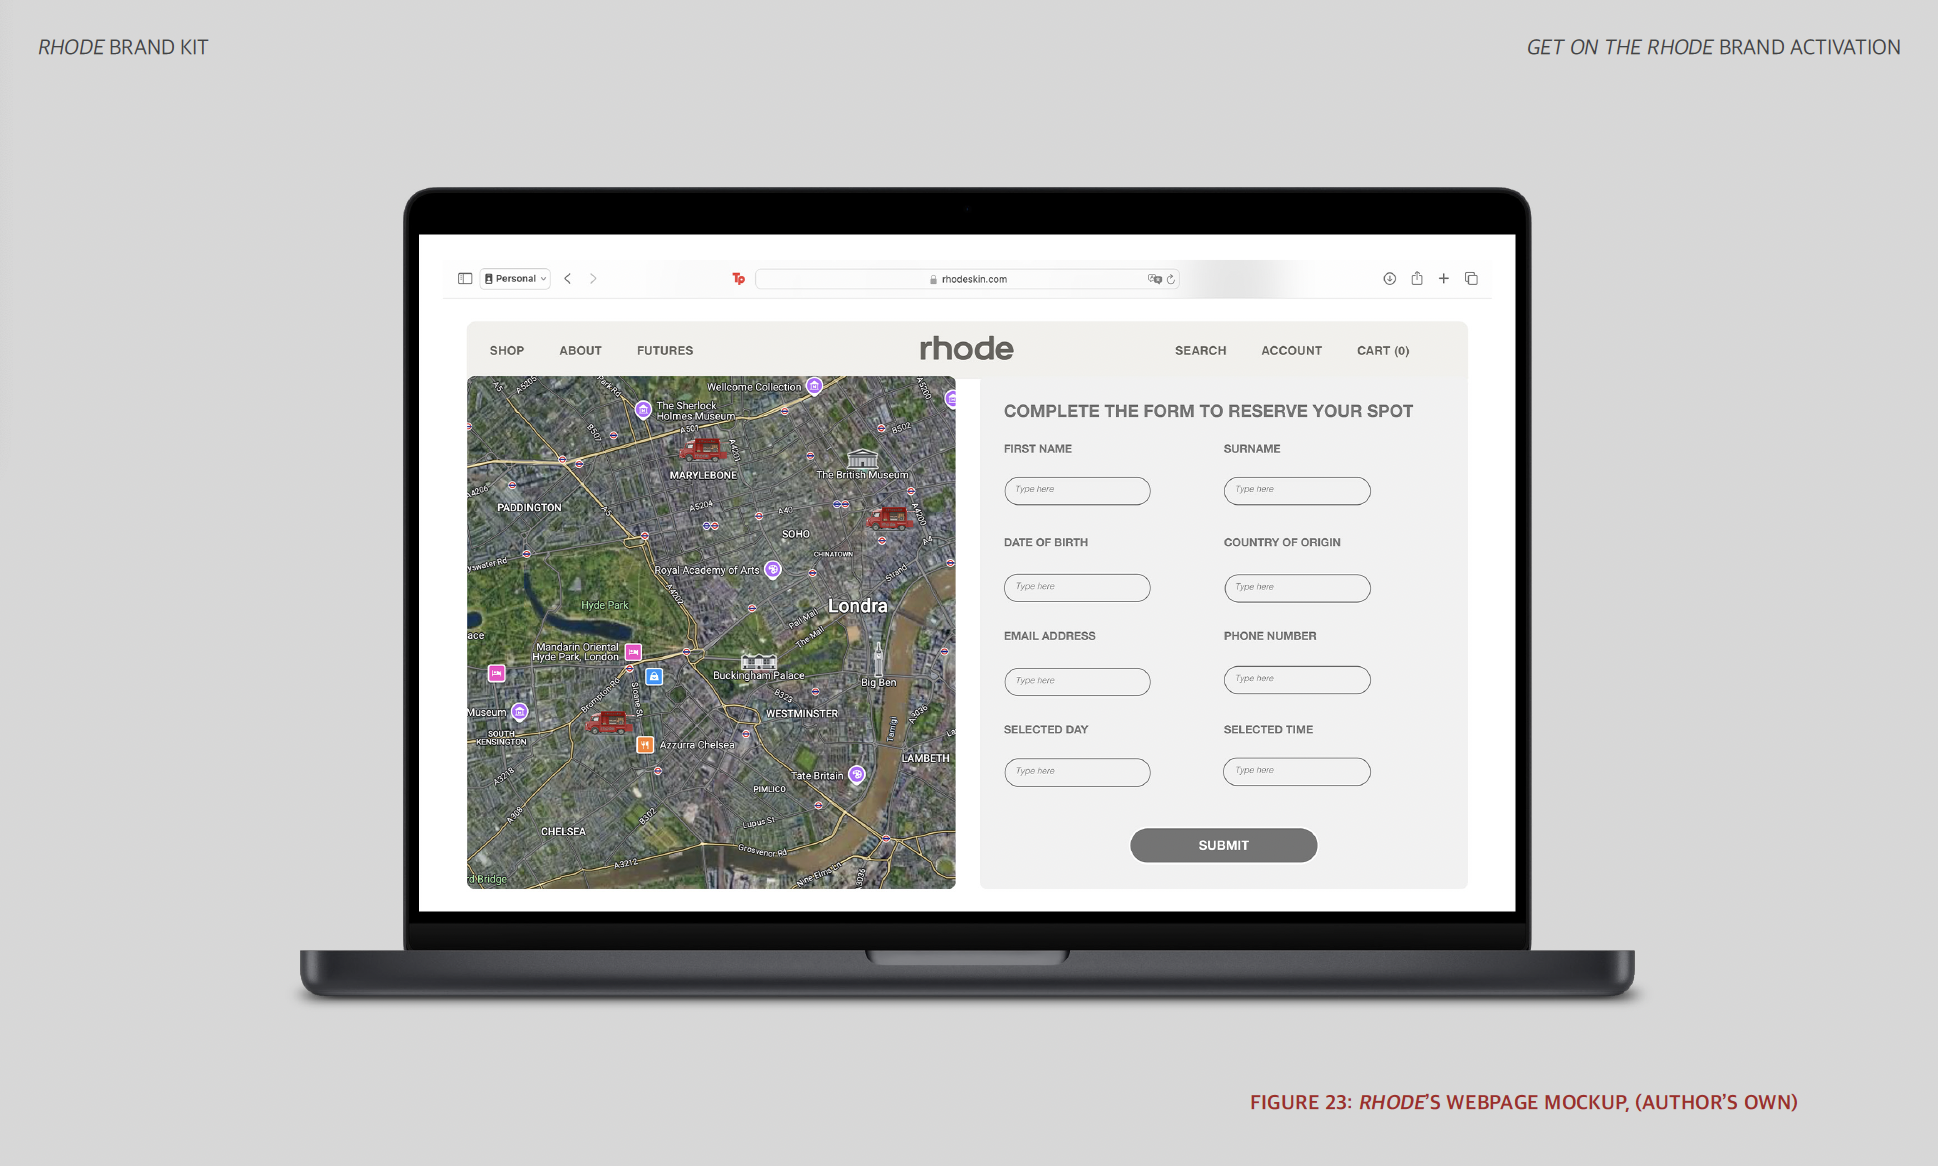Open the downloads icon
The height and width of the screenshot is (1166, 1938).
[x=1389, y=279]
